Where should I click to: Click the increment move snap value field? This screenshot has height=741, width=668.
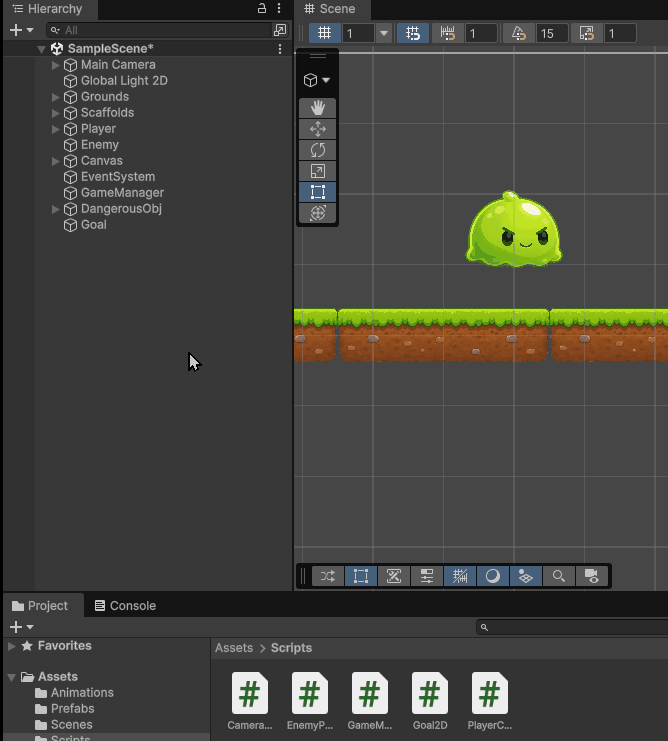481,33
